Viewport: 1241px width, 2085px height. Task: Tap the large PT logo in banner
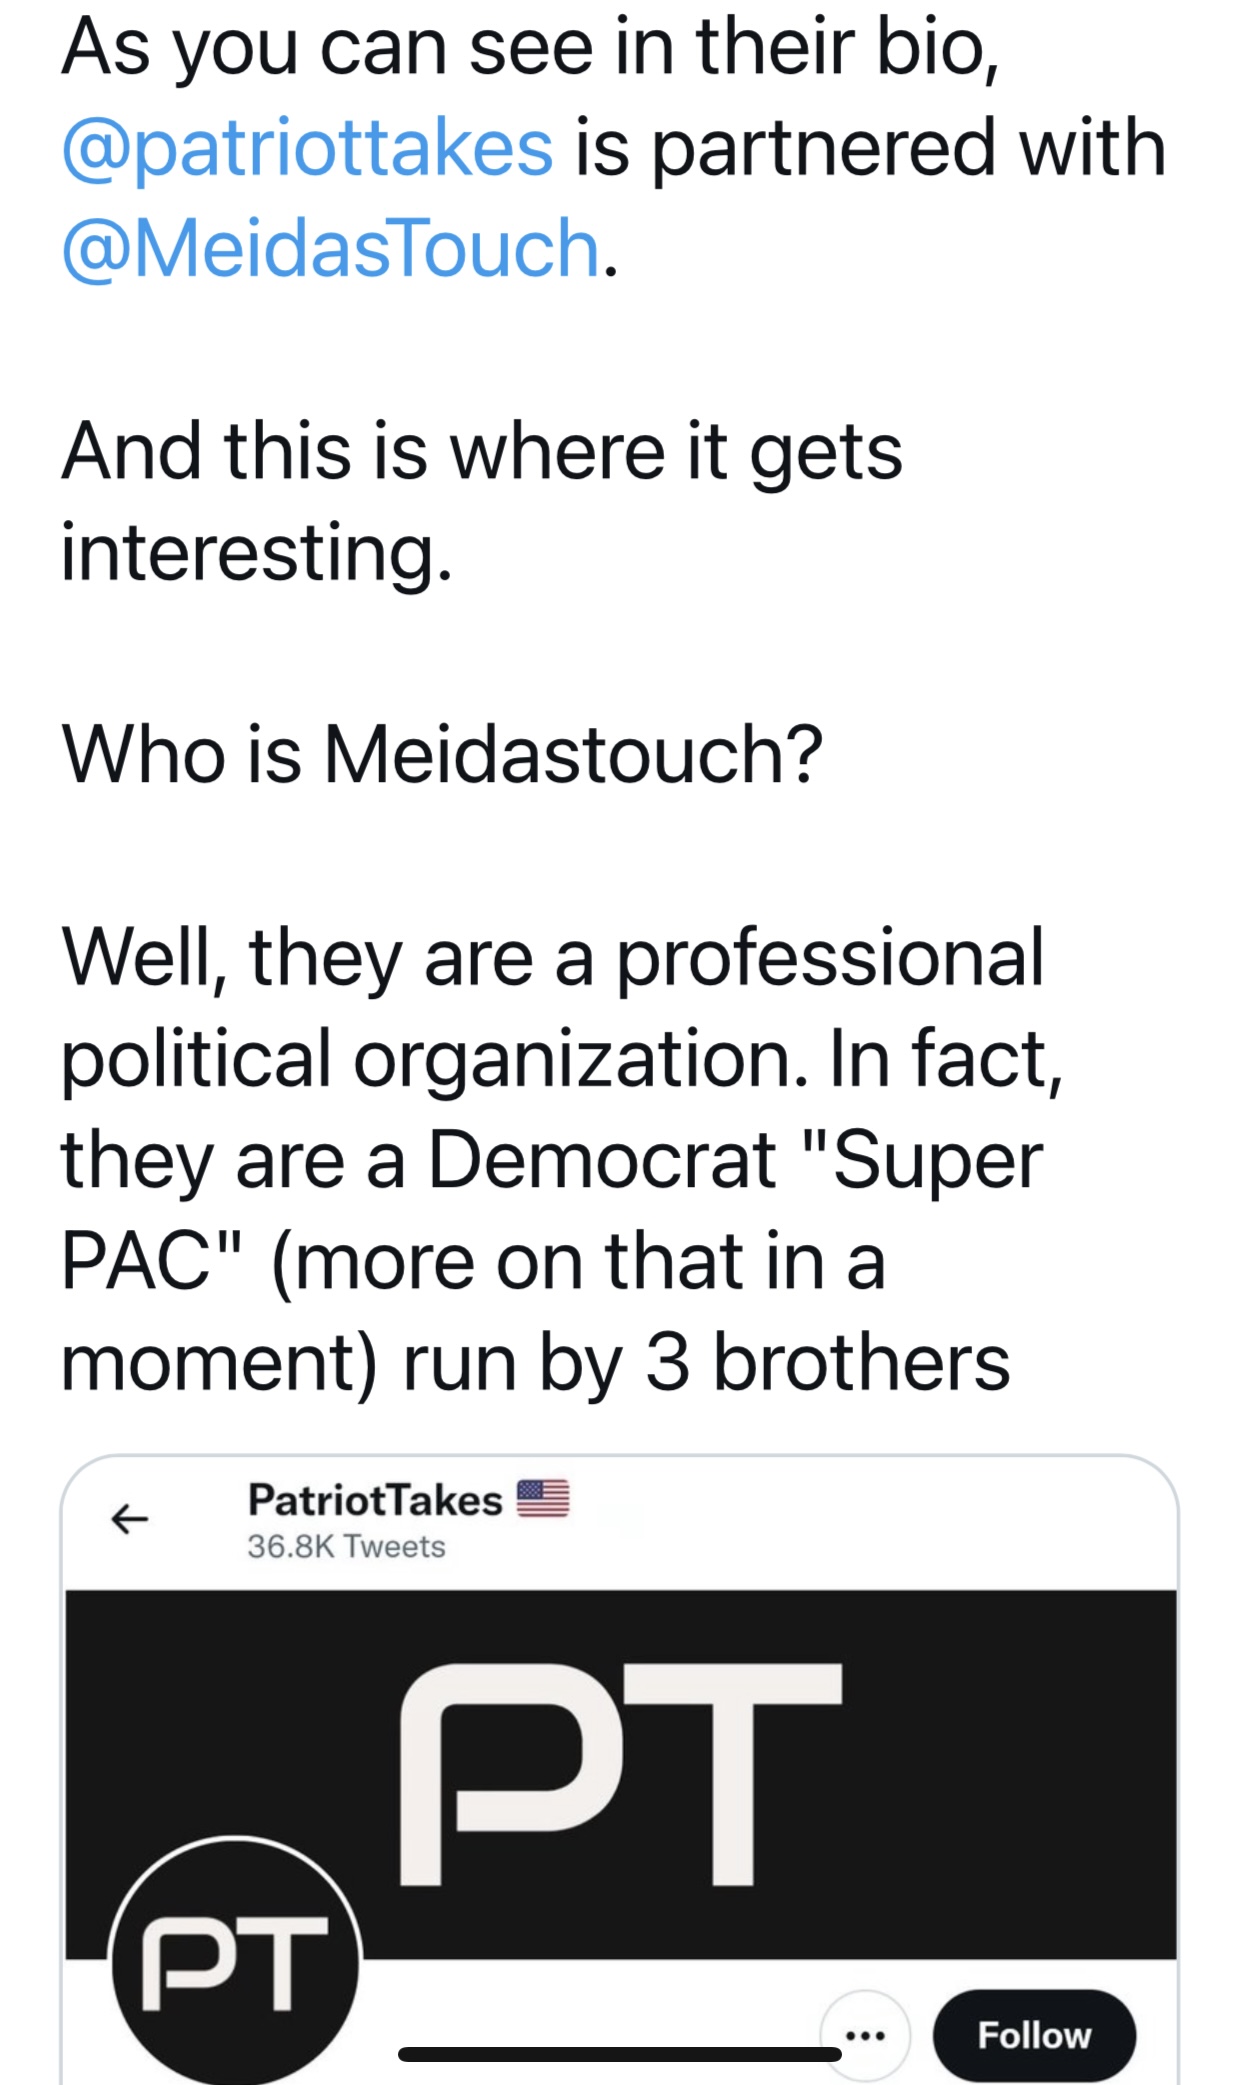coord(621,1774)
